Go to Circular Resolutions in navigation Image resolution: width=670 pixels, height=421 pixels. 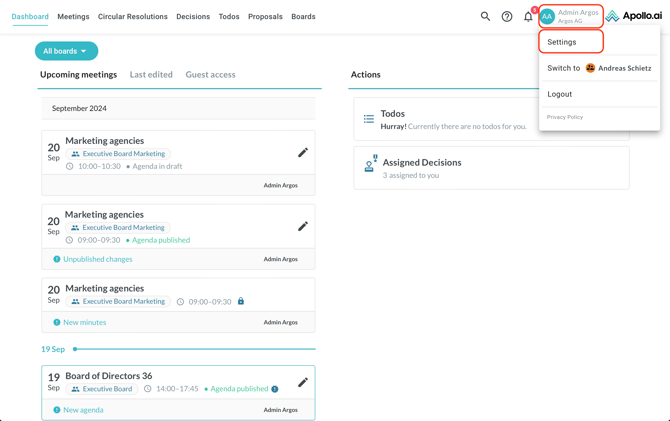(132, 17)
